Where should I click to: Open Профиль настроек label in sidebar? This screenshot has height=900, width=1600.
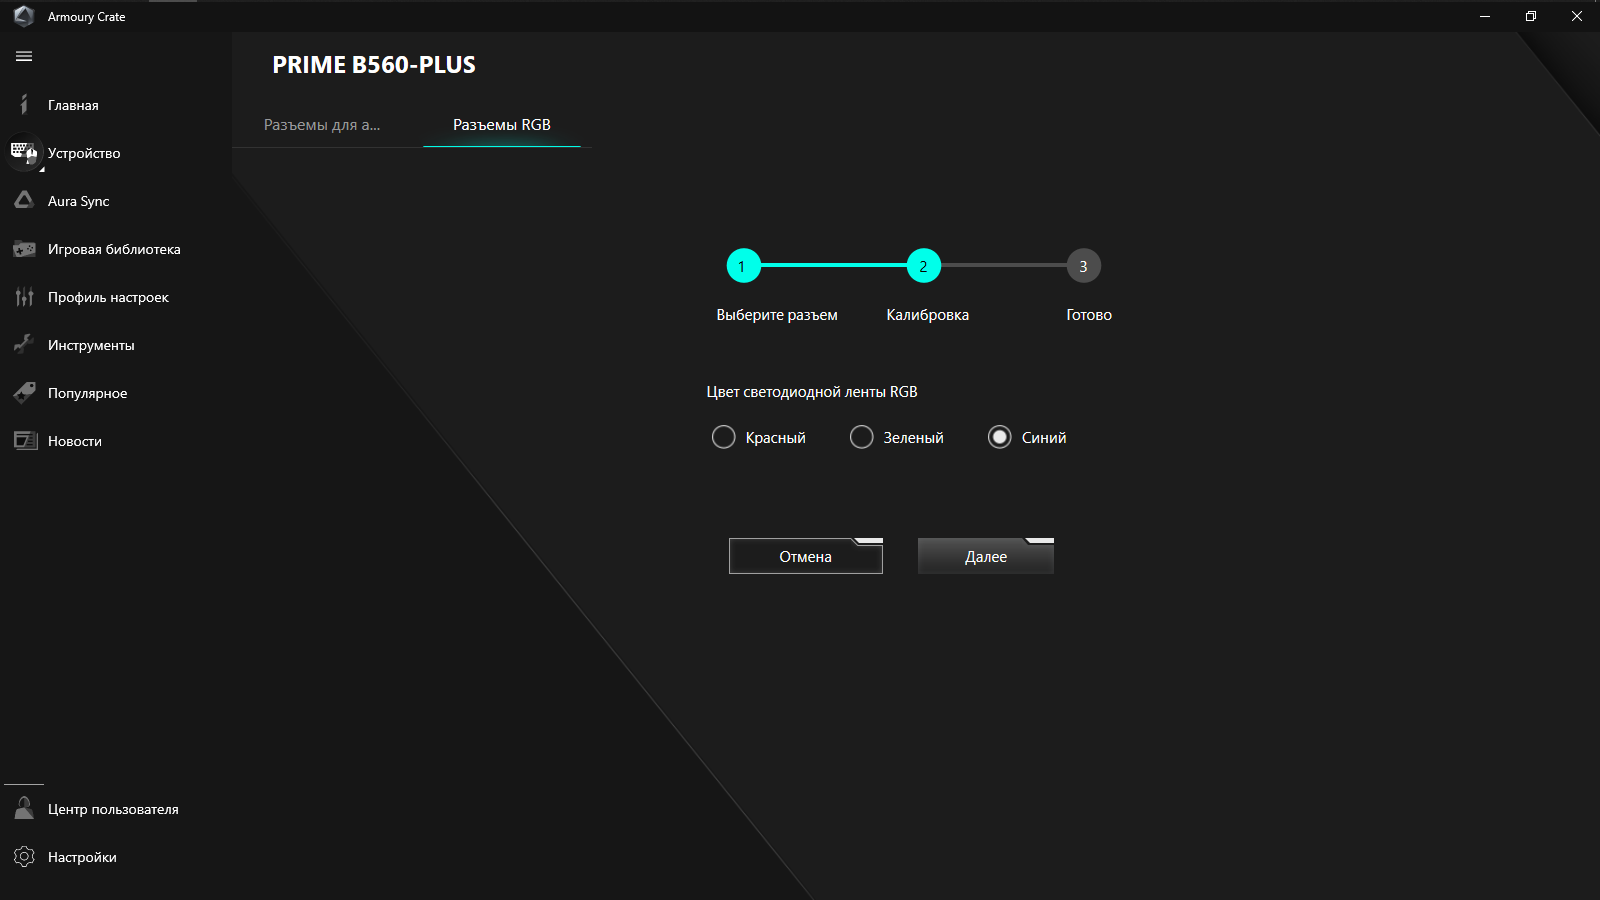tap(108, 297)
